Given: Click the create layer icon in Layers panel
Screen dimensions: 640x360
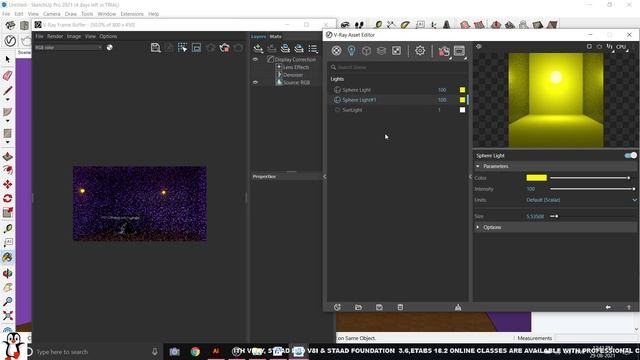Looking at the screenshot, I should pos(258,49).
